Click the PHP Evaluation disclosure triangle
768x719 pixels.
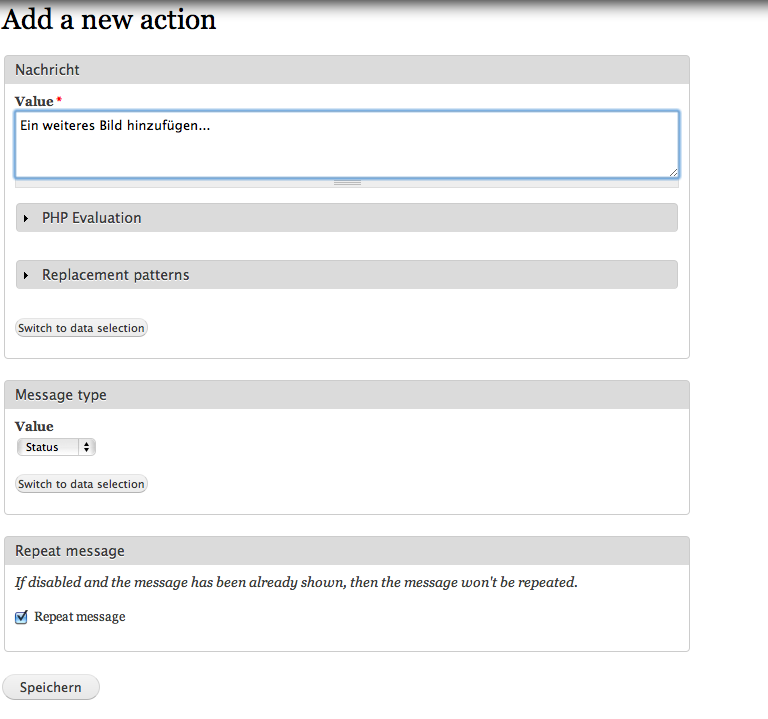click(26, 218)
